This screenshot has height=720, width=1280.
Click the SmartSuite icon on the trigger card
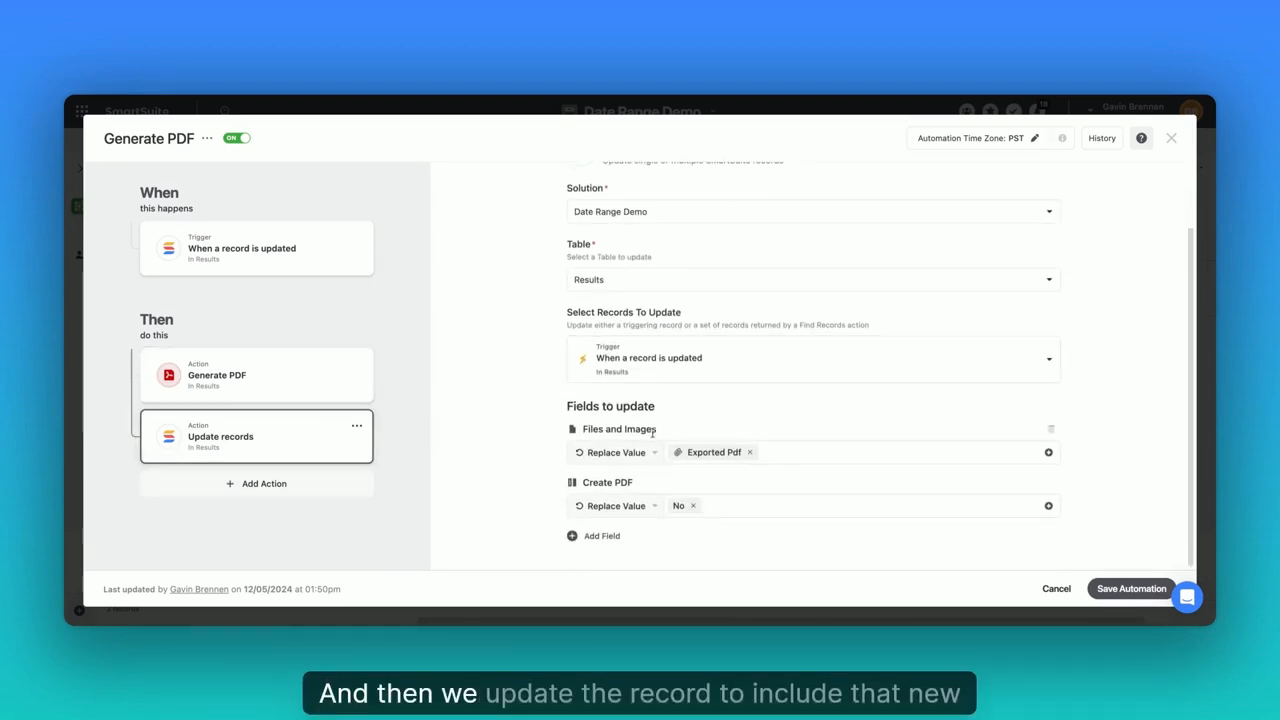(168, 248)
